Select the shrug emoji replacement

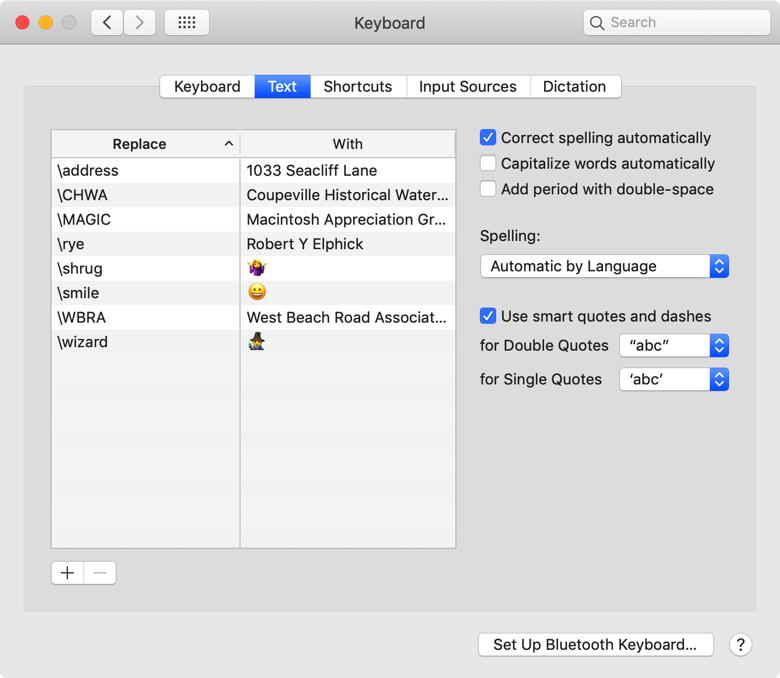point(257,268)
